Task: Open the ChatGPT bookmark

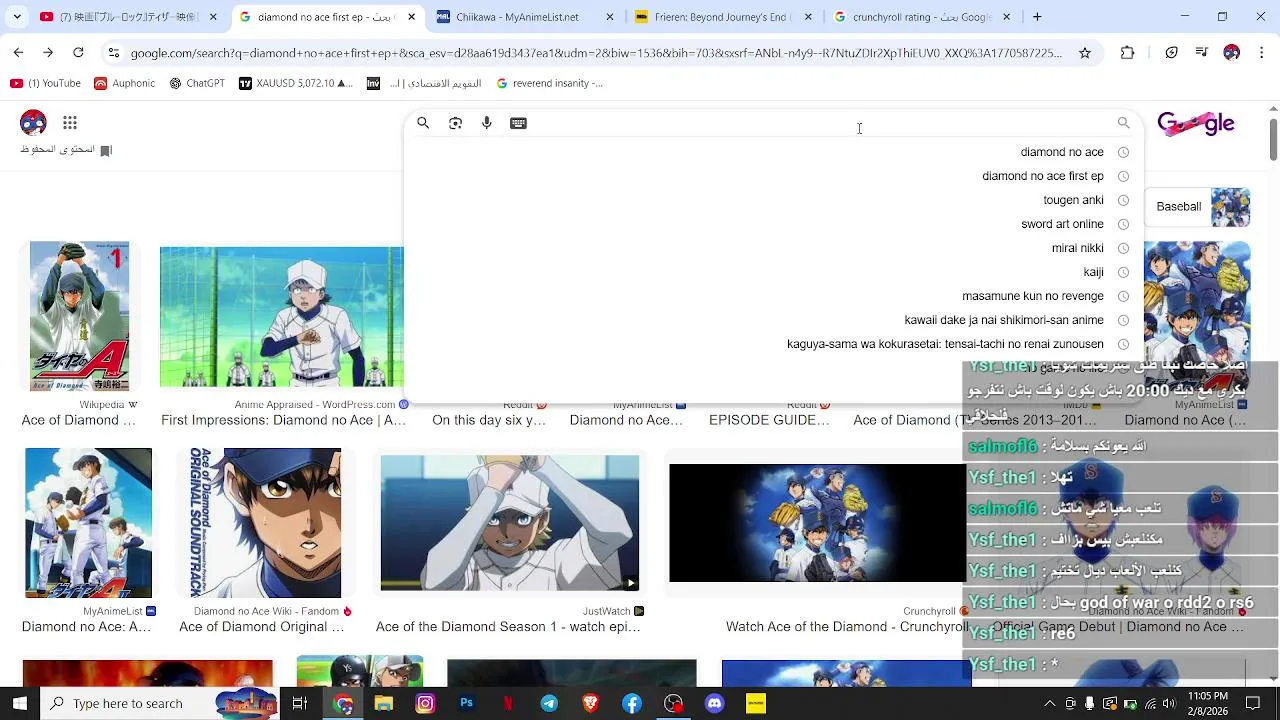Action: 197,84
